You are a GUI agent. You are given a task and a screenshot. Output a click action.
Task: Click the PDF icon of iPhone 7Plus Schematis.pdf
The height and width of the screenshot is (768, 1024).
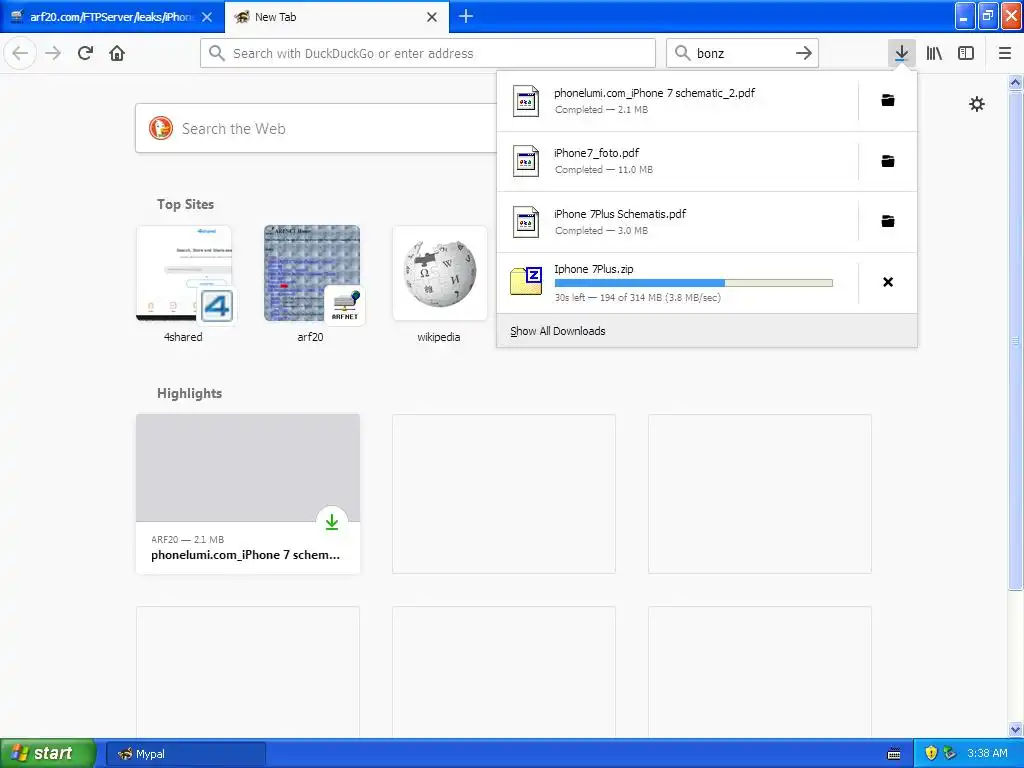click(526, 222)
